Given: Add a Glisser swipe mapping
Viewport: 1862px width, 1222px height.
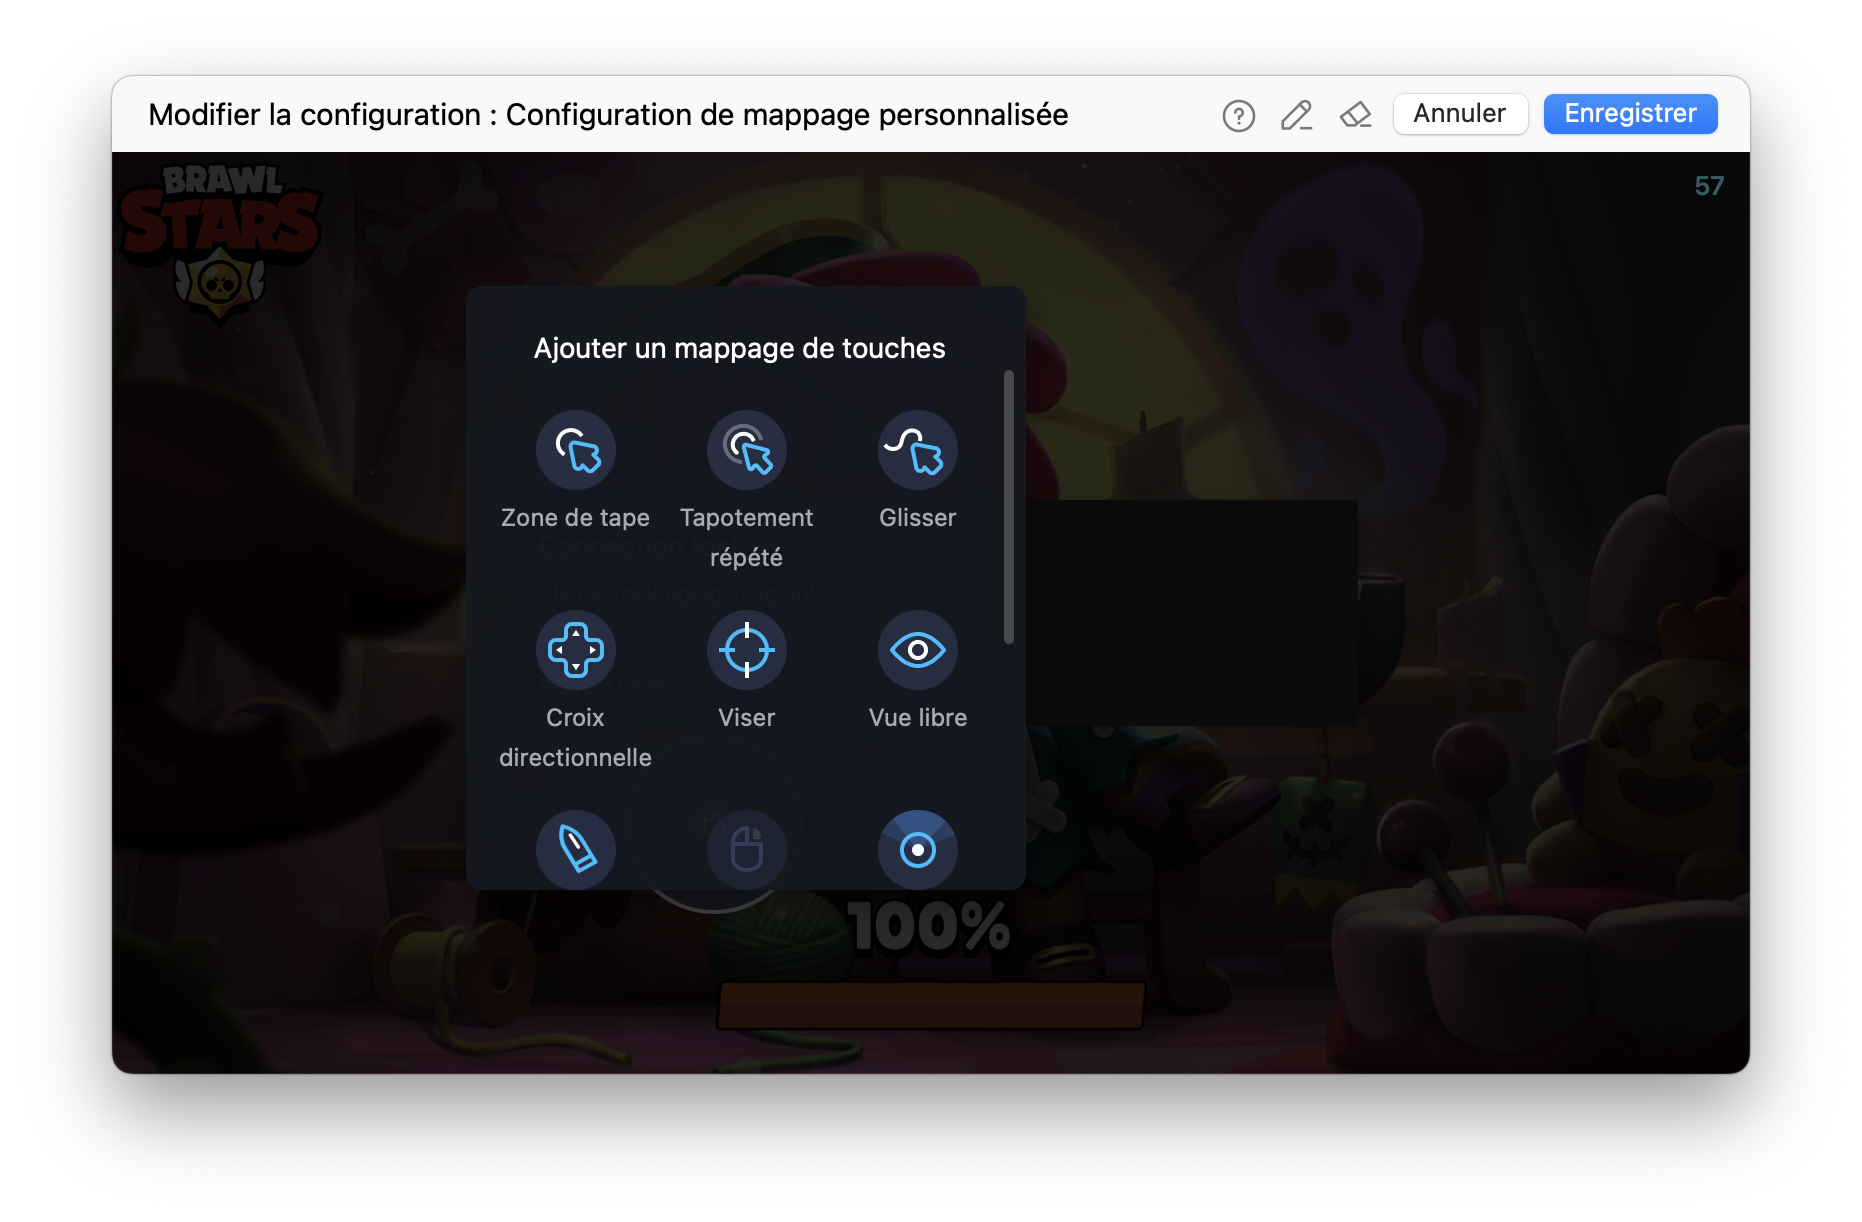Looking at the screenshot, I should pyautogui.click(x=917, y=450).
